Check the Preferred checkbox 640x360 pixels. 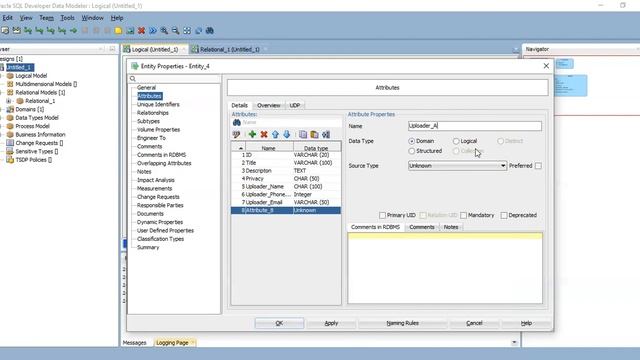coord(538,166)
